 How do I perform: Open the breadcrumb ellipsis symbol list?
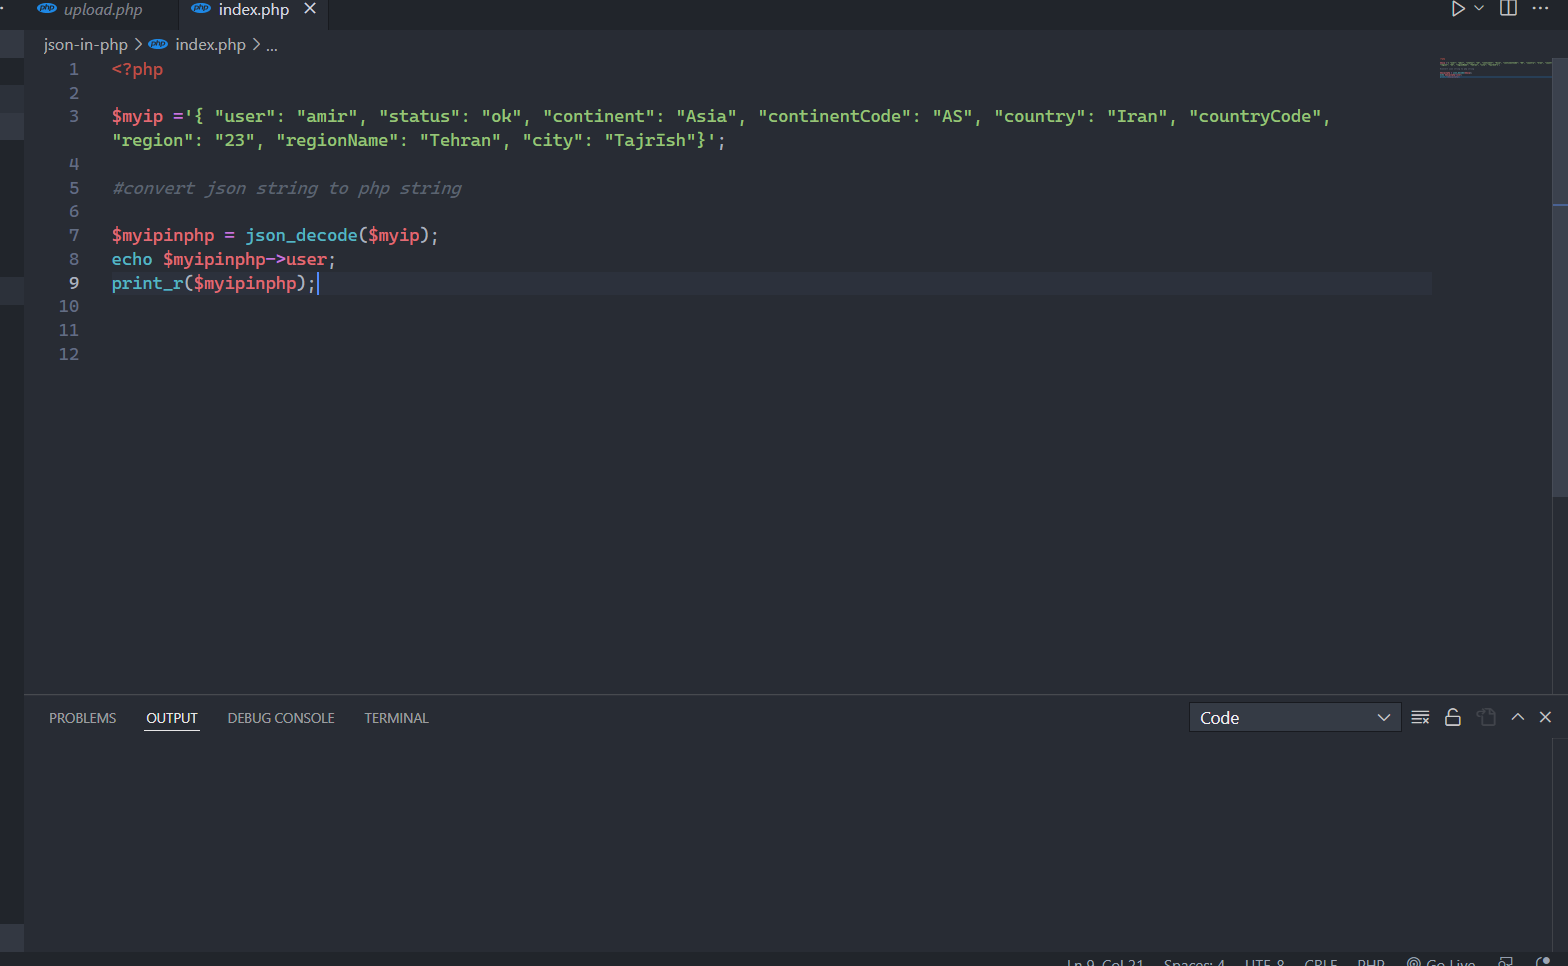click(272, 45)
